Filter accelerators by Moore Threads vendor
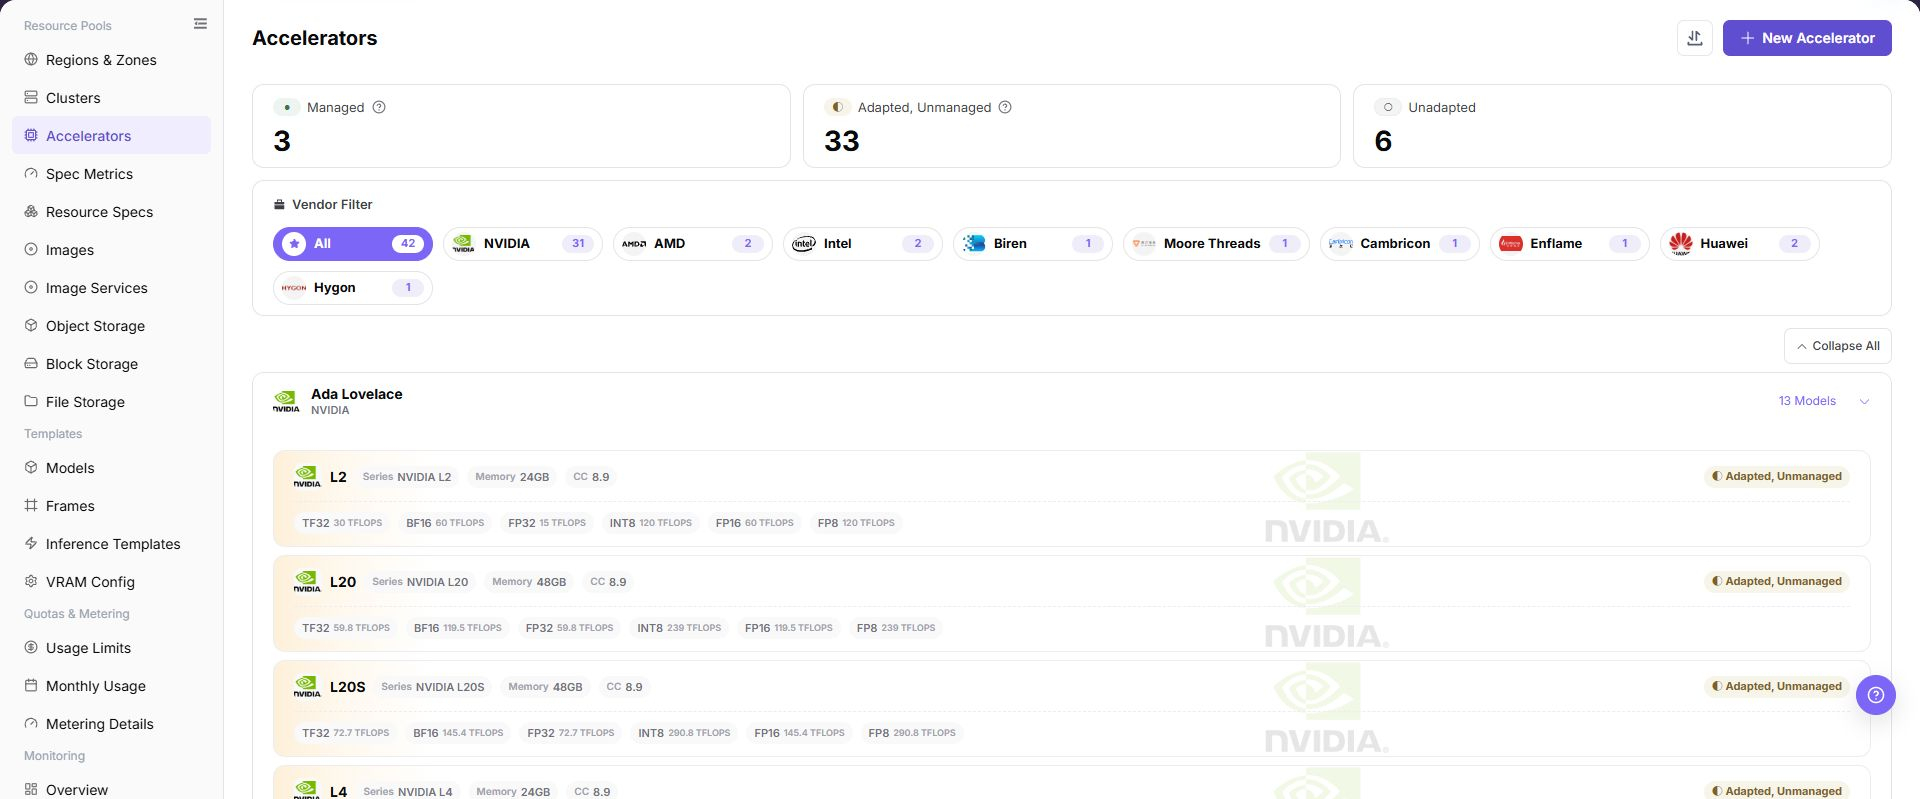This screenshot has width=1920, height=799. 1216,244
